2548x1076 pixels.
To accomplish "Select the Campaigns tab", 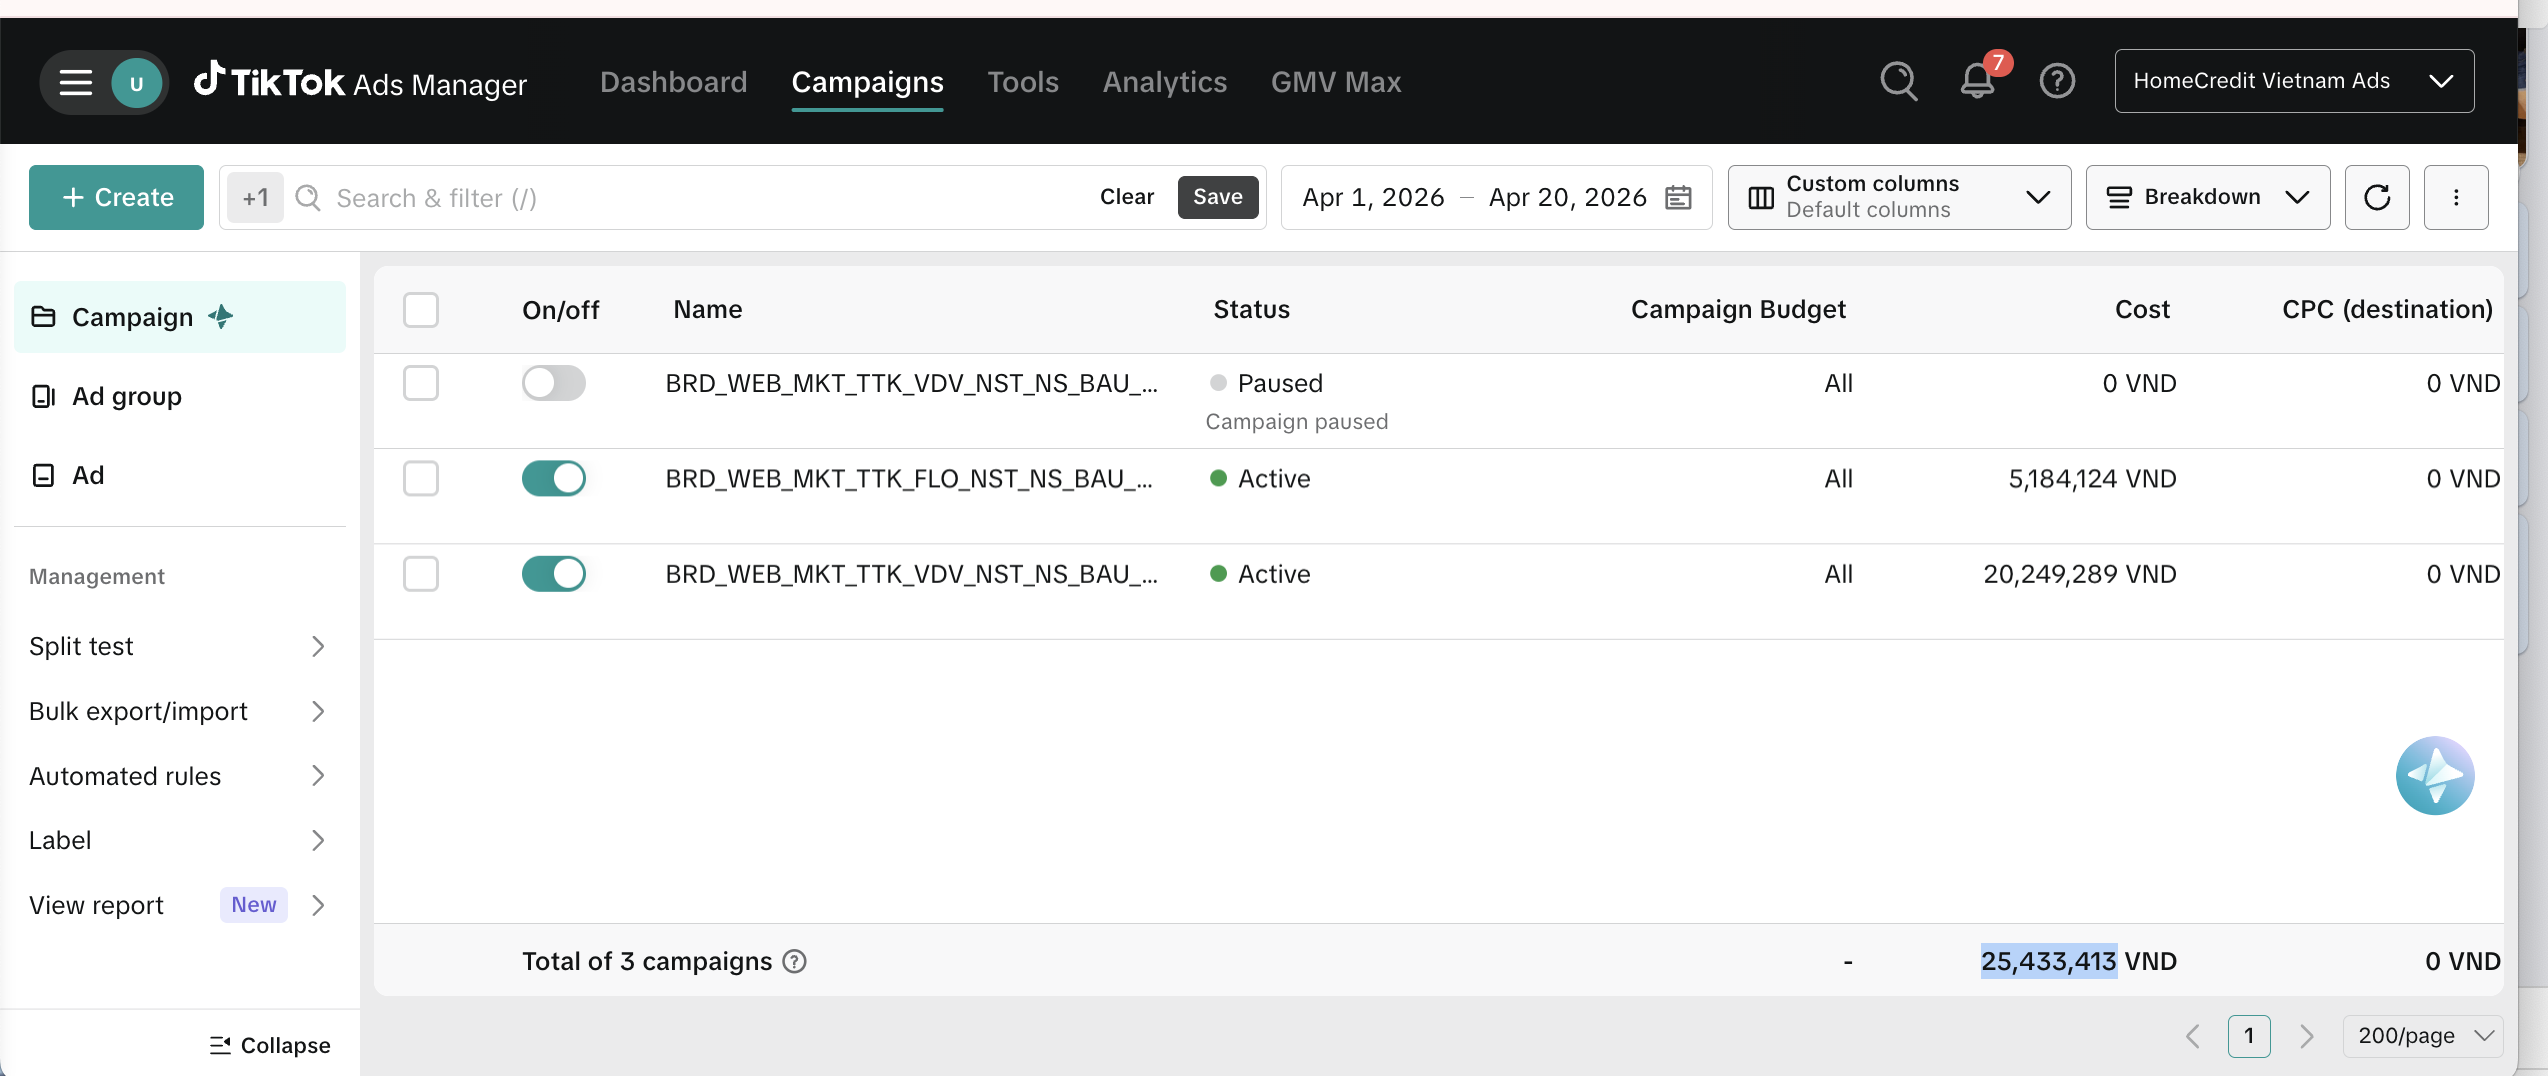I will click(867, 82).
